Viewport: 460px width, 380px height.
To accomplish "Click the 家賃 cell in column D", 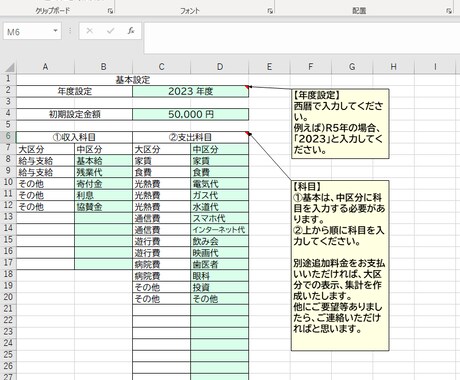I will point(220,161).
